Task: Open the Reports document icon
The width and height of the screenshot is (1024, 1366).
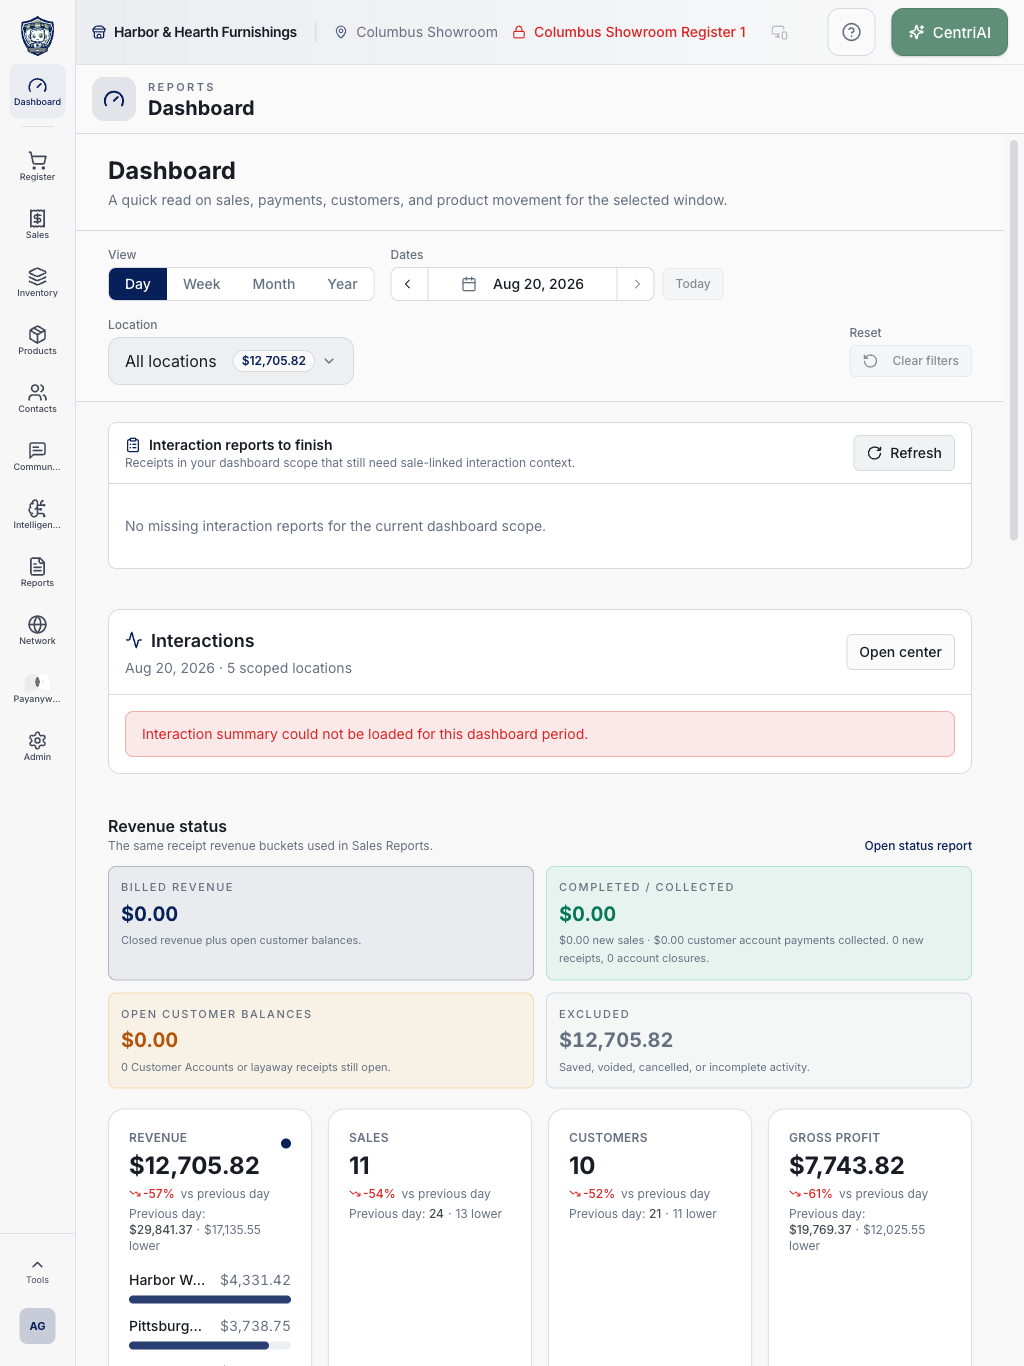Action: coord(37,566)
